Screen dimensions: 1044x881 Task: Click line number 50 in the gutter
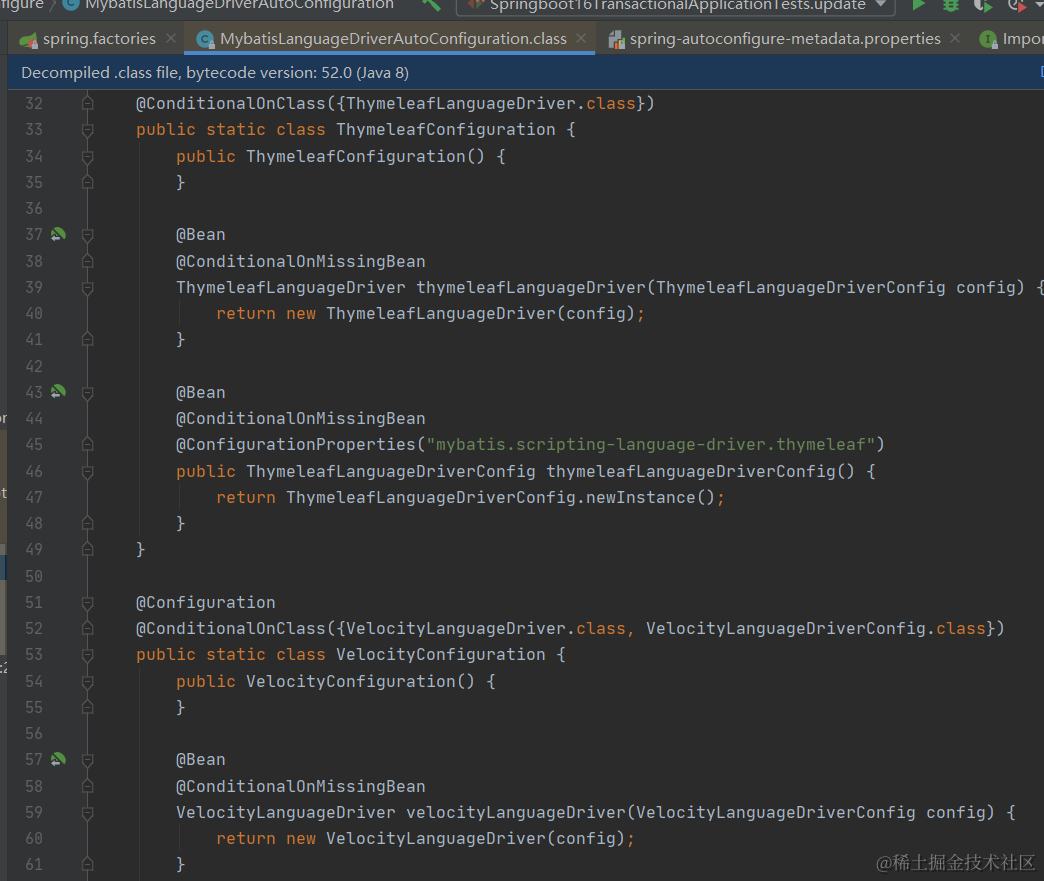[x=34, y=576]
